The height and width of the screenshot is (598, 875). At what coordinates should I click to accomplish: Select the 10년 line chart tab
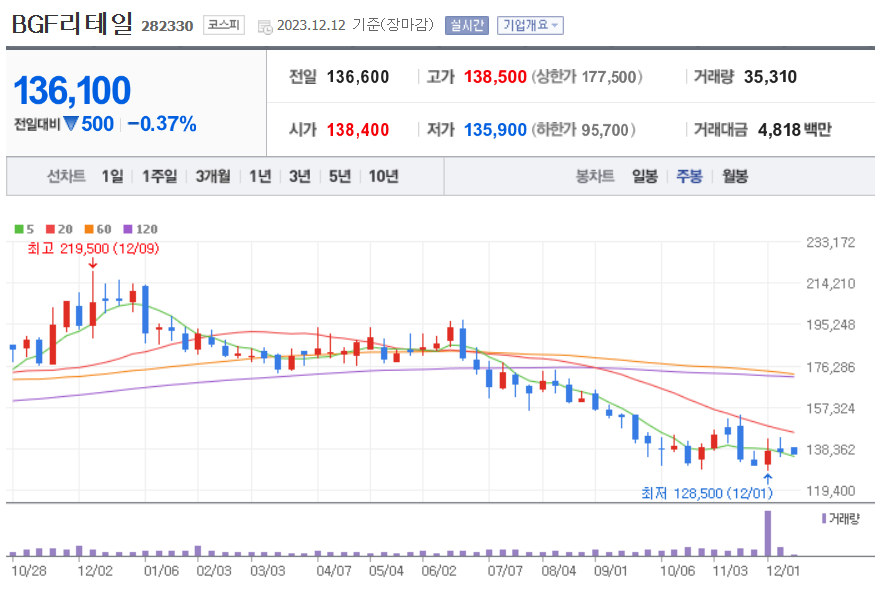[383, 176]
